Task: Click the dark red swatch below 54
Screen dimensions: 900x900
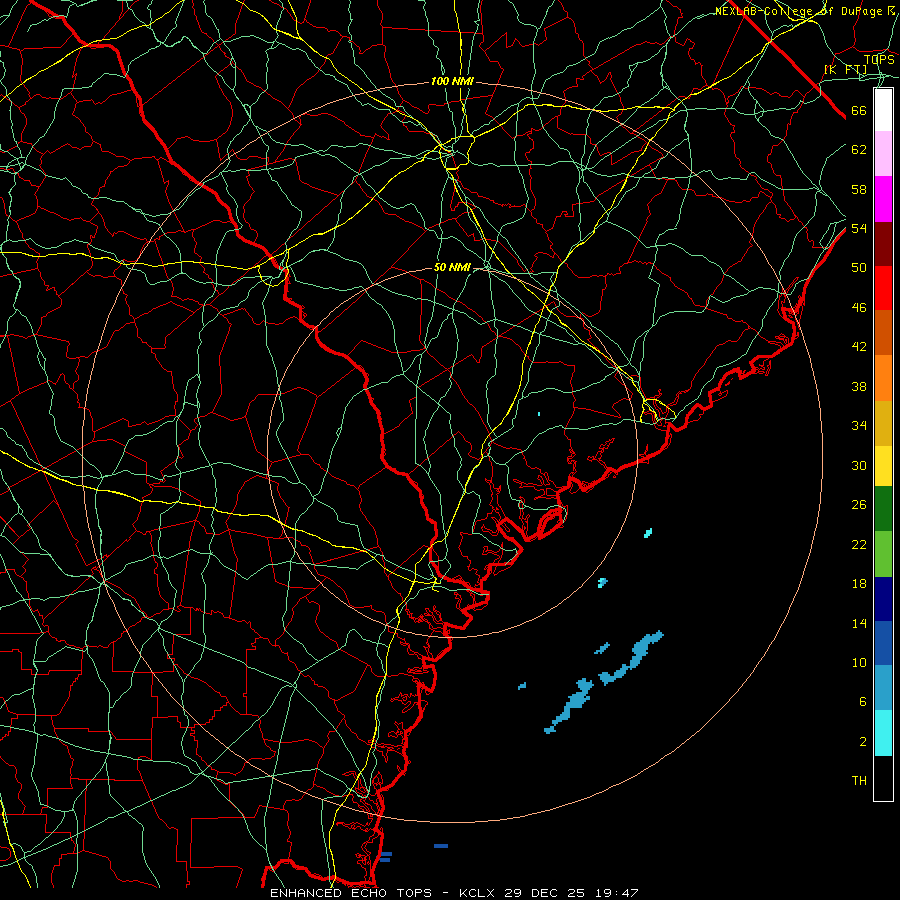Action: click(883, 244)
